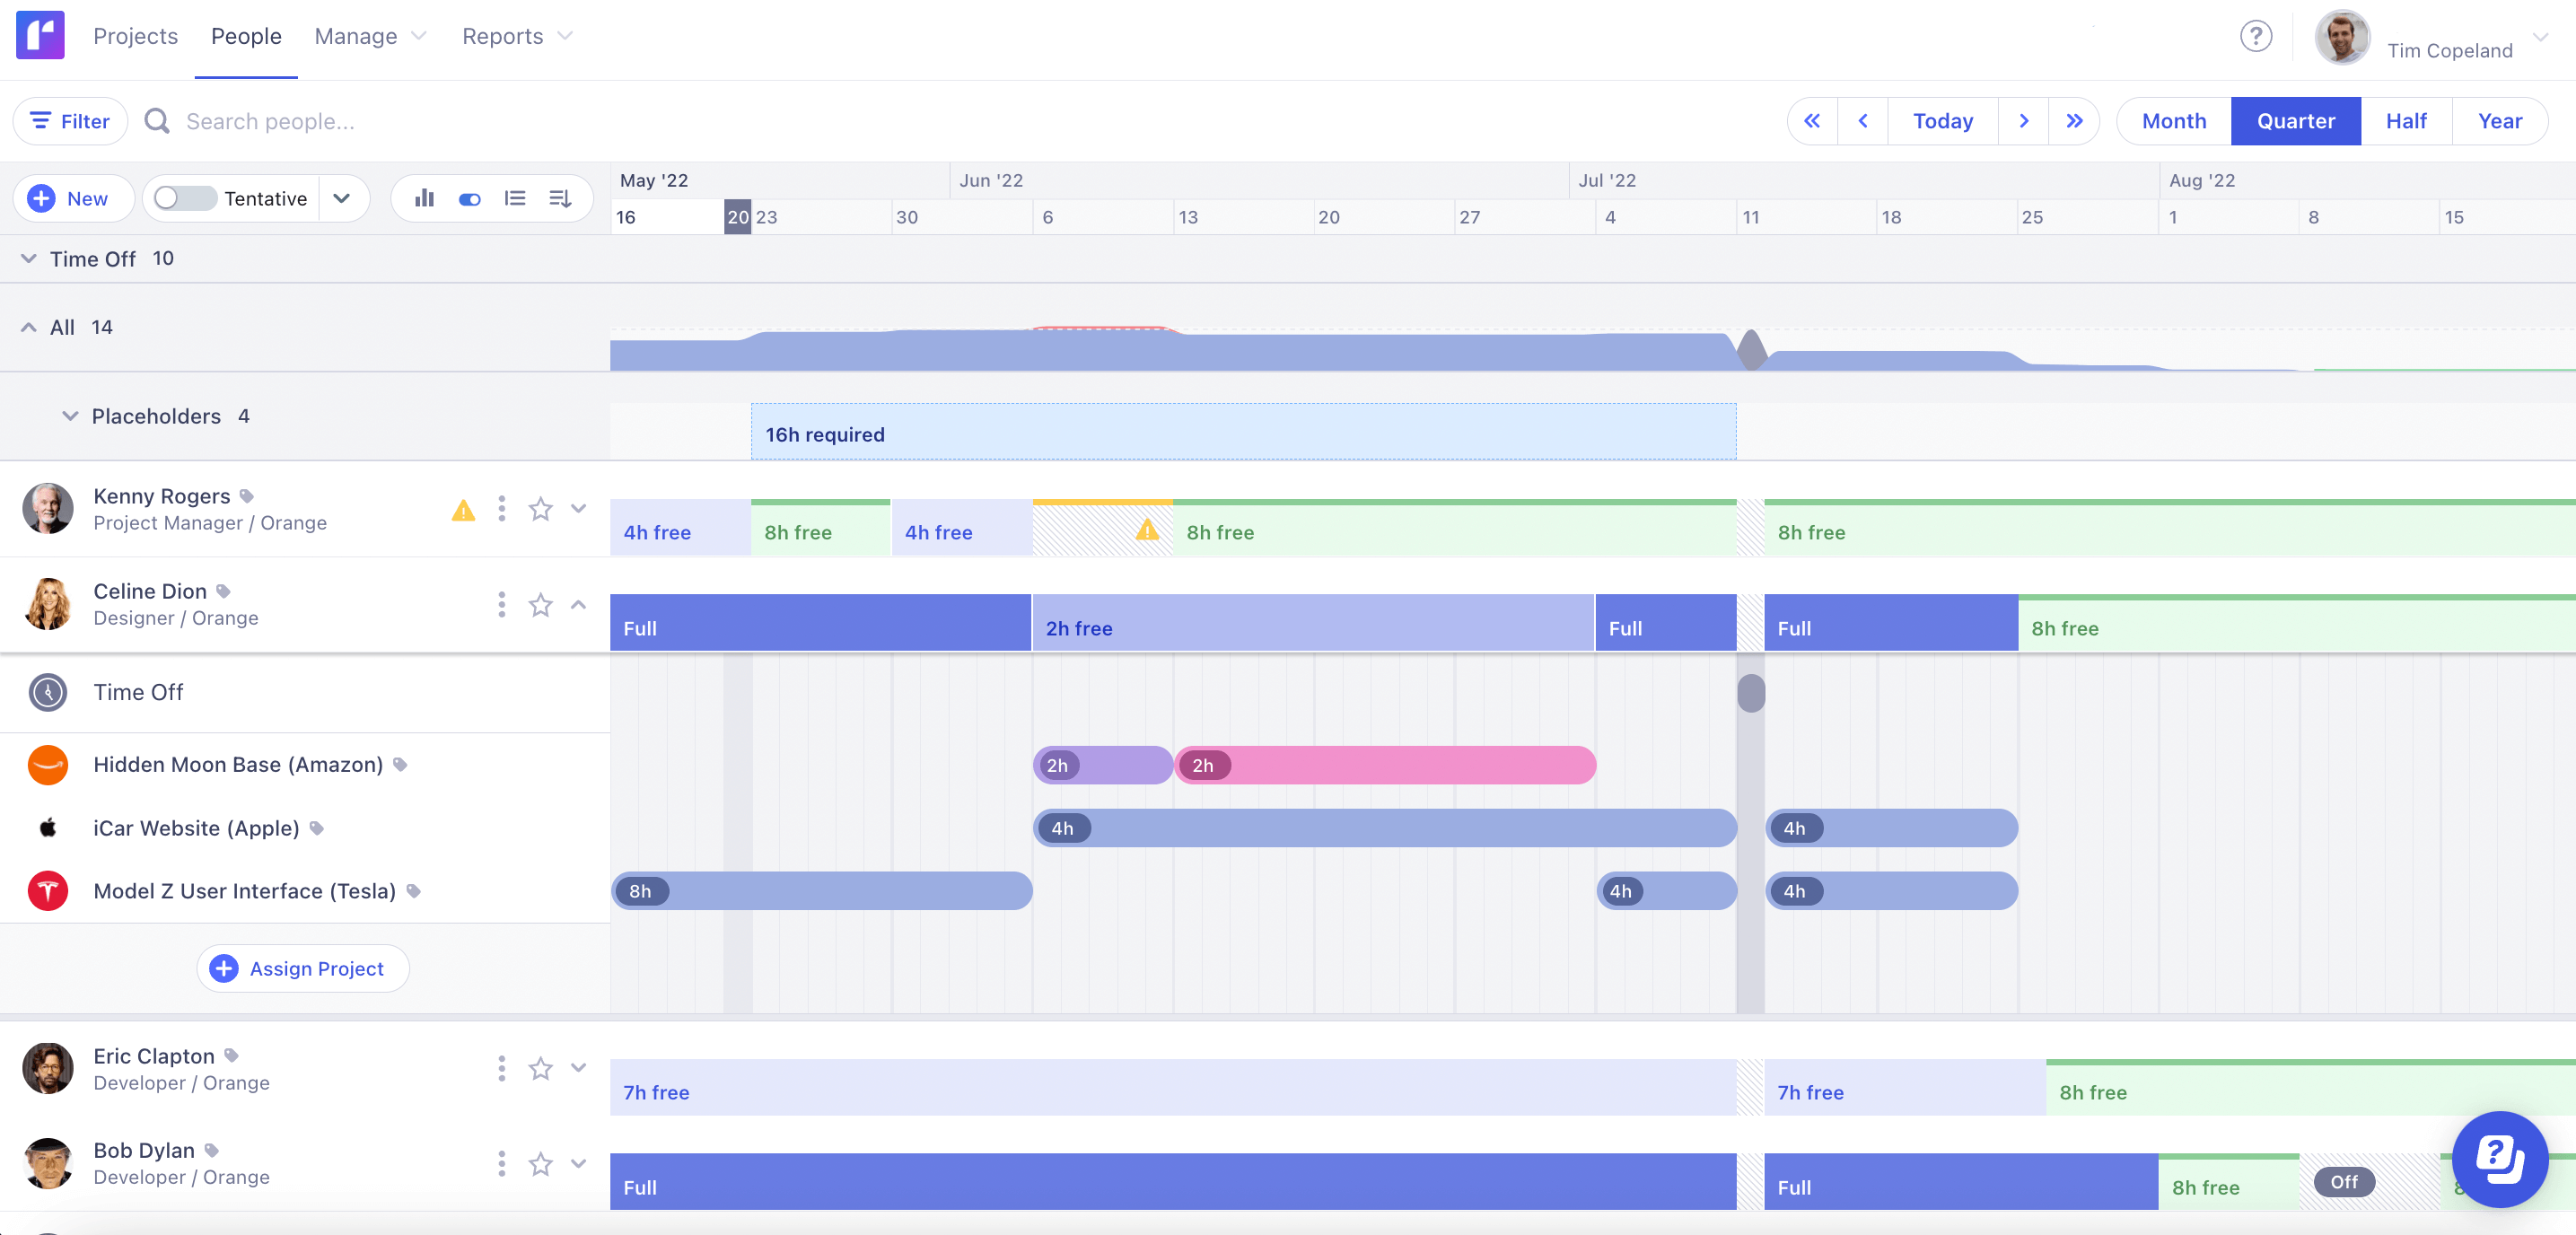2576x1235 pixels.
Task: Toggle the Tentative switch on
Action: 184,198
